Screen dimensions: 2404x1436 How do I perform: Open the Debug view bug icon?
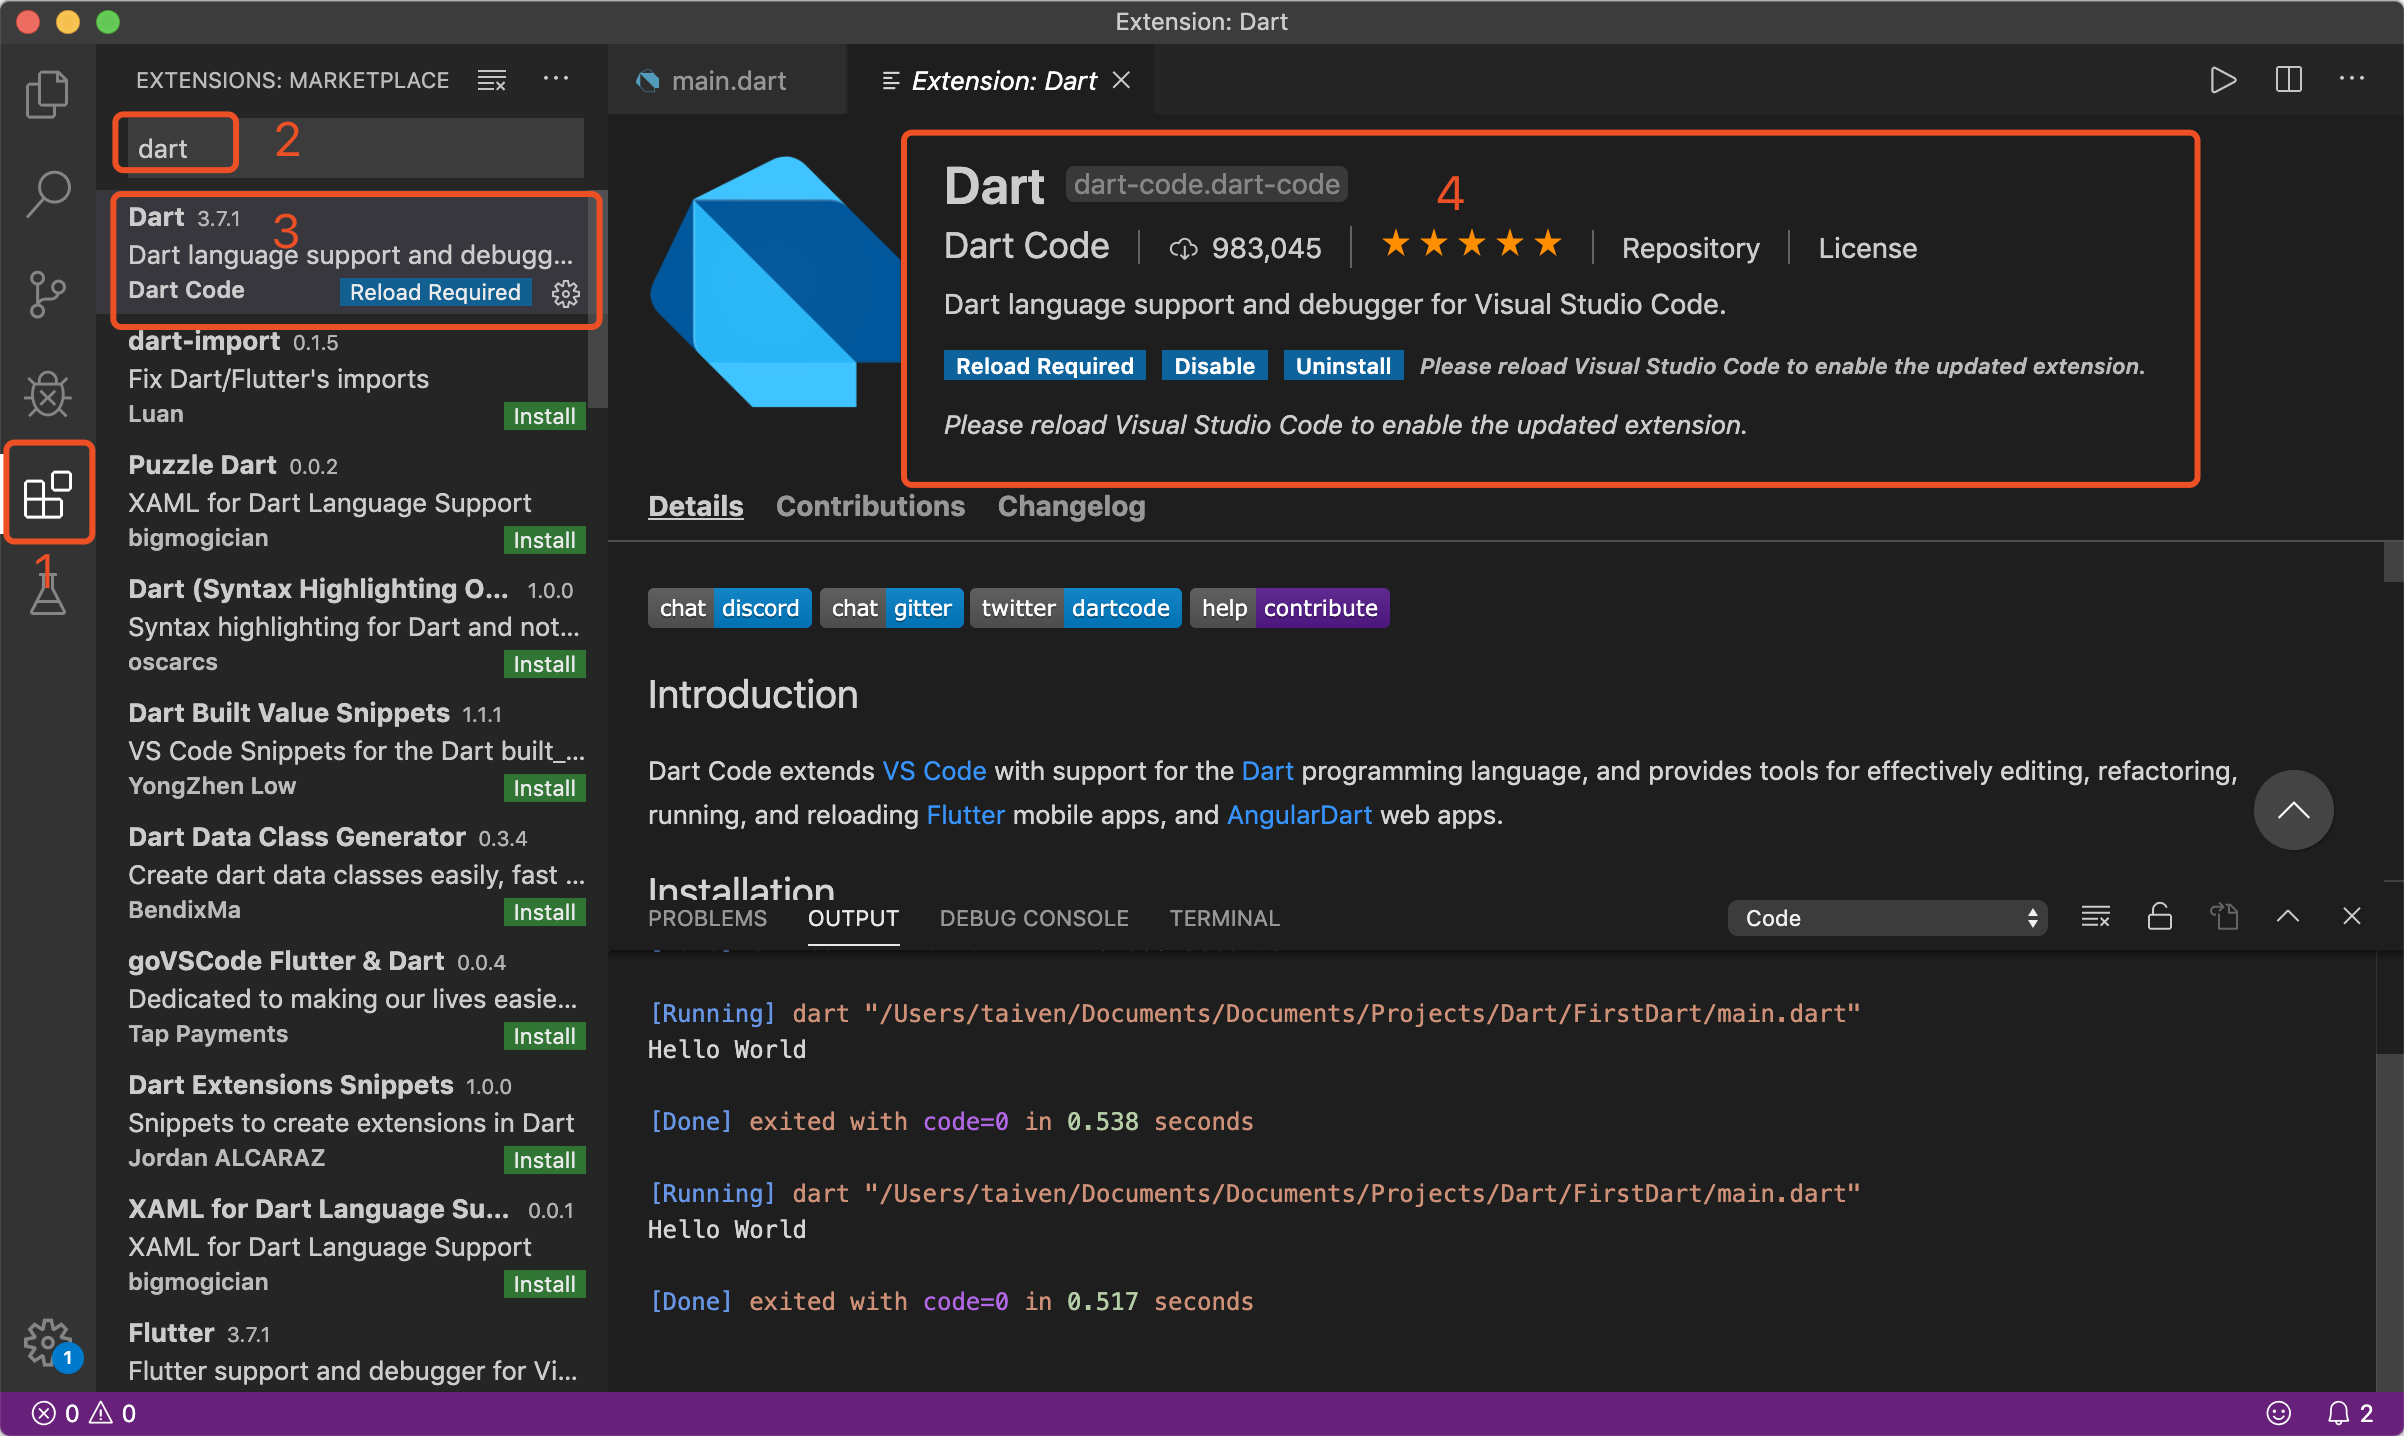point(47,394)
